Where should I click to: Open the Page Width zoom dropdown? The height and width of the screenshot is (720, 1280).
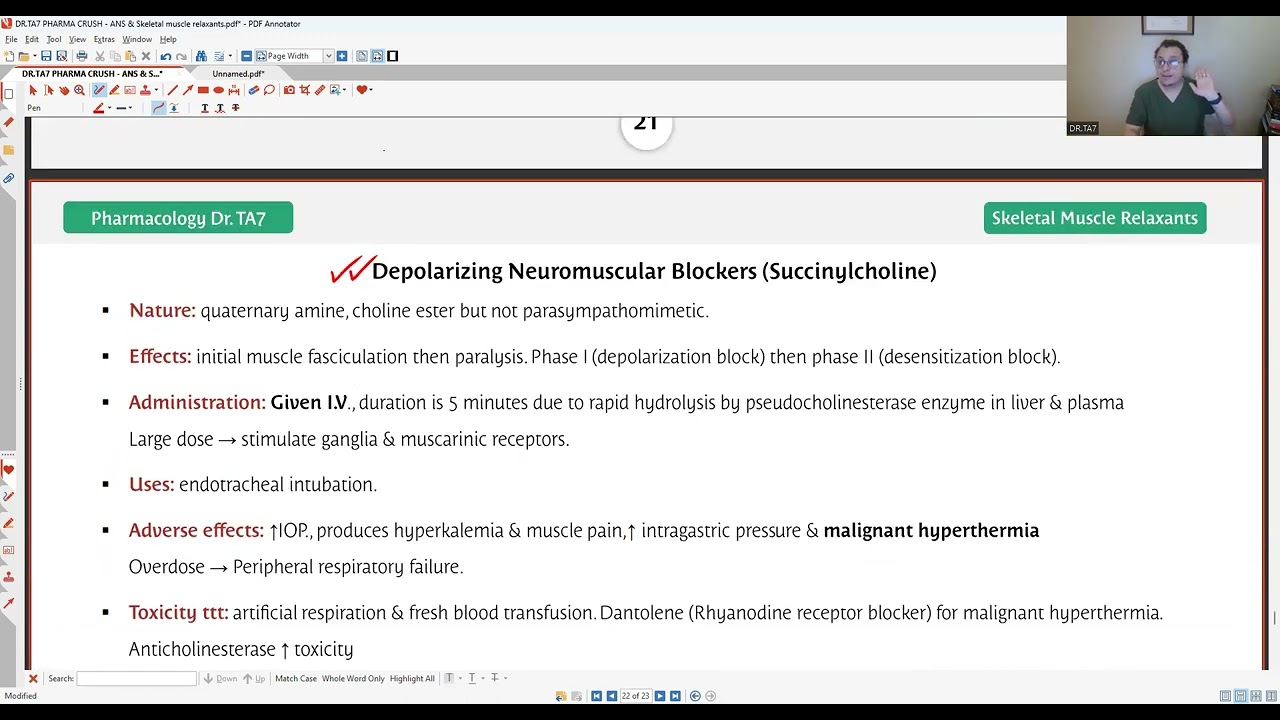point(328,56)
